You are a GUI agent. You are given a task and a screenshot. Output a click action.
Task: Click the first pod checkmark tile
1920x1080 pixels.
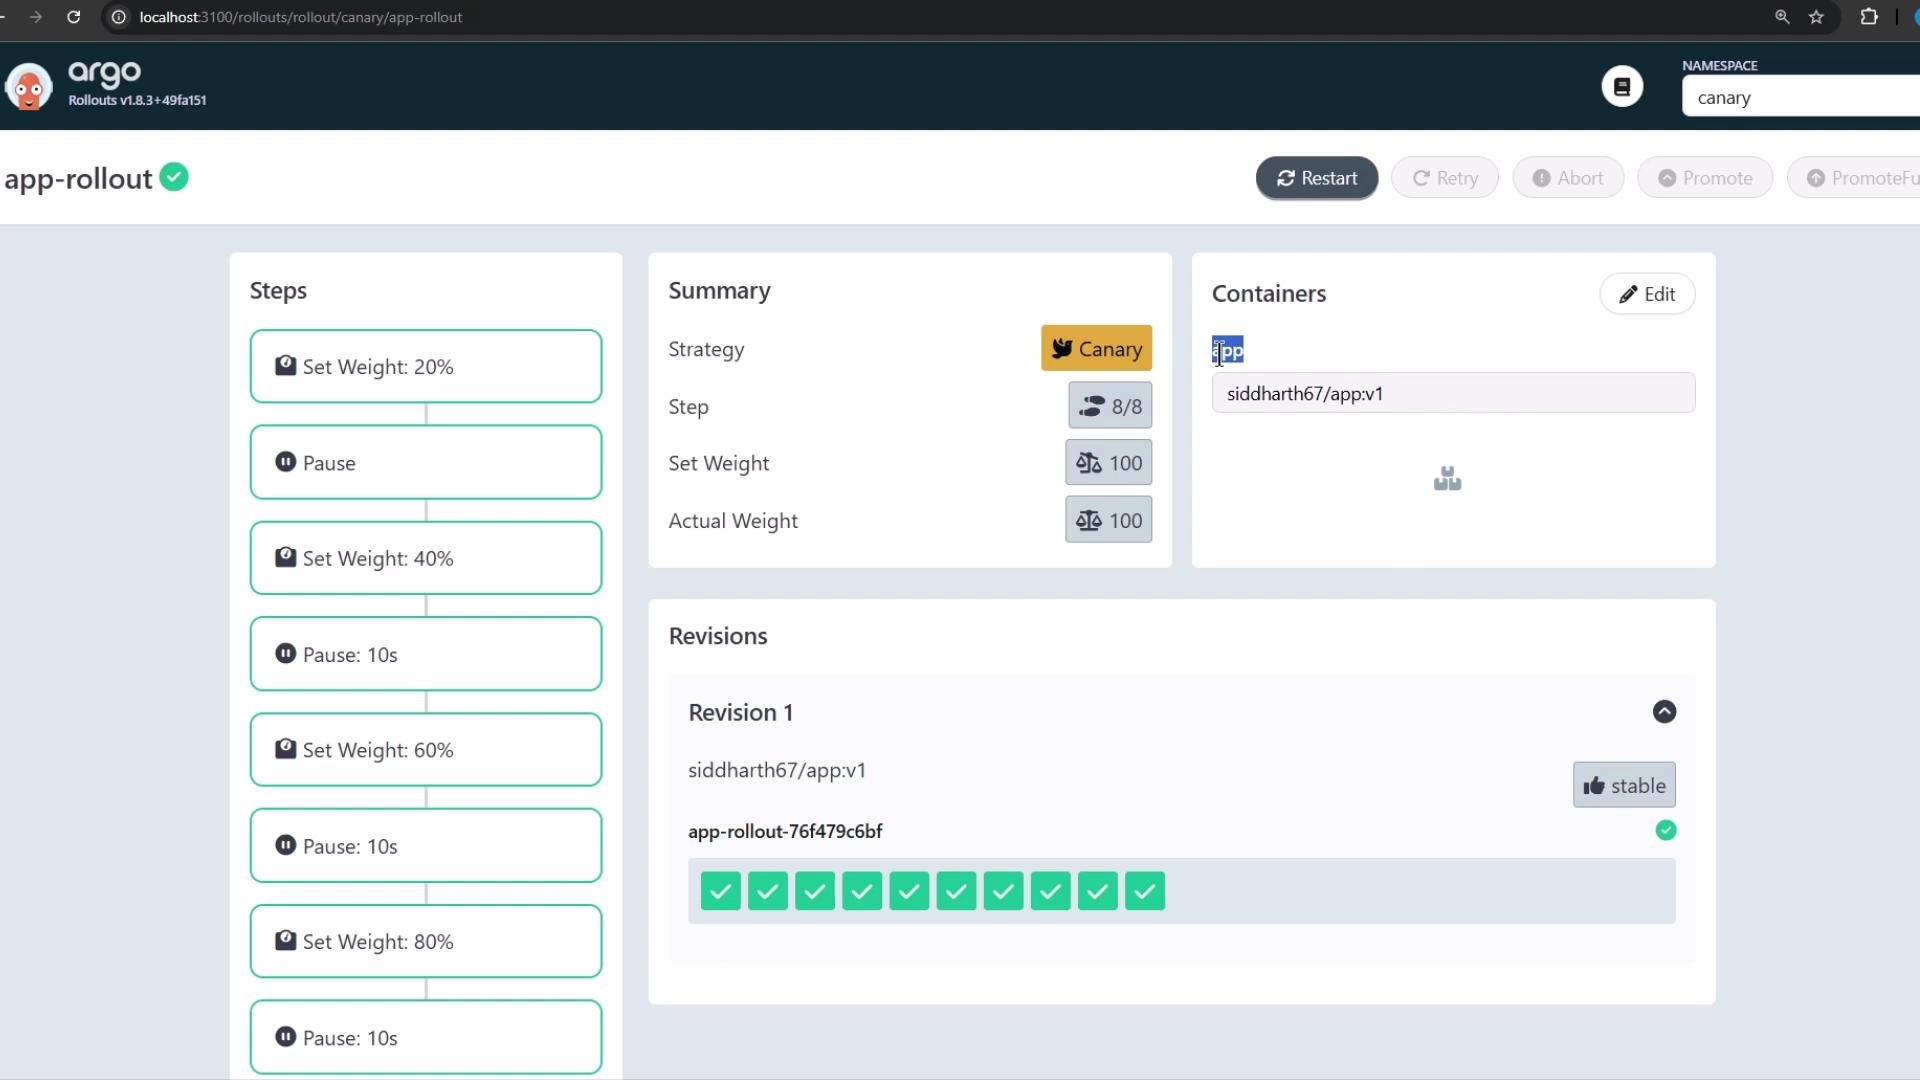pos(721,891)
